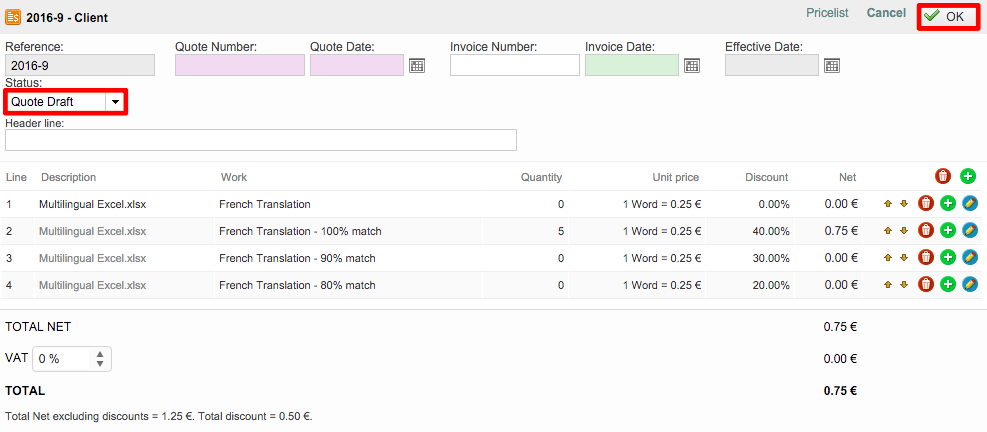This screenshot has width=987, height=432.
Task: Open the Effective Date calendar picker
Action: [831, 66]
